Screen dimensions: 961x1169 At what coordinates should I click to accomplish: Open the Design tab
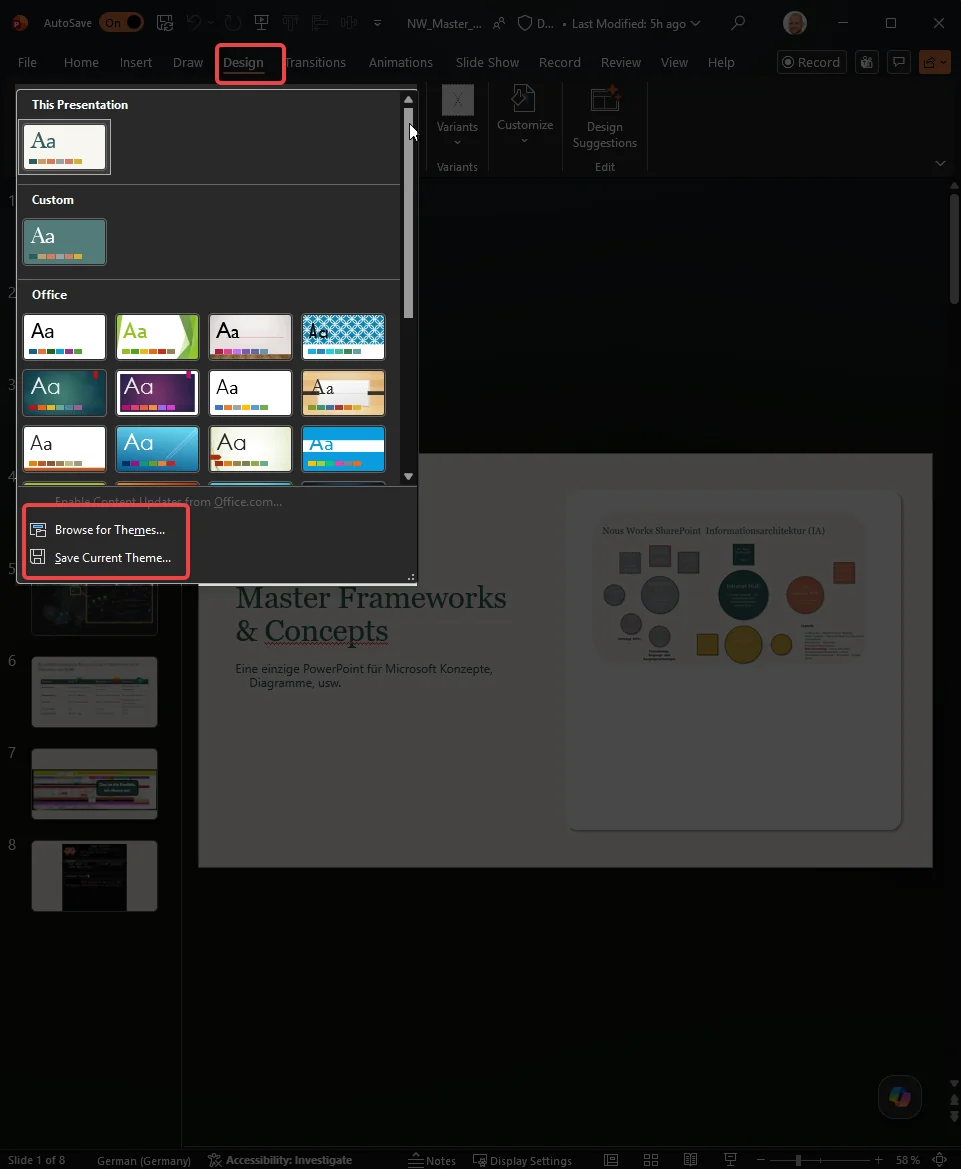click(x=243, y=63)
